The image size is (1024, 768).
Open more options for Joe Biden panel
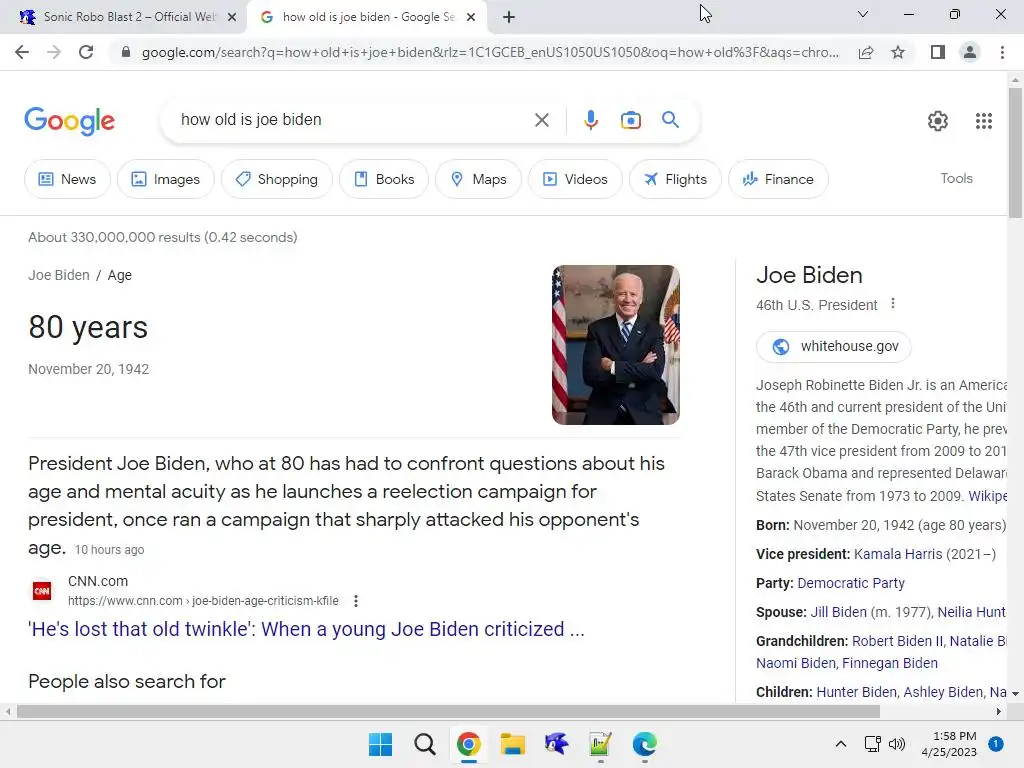893,304
